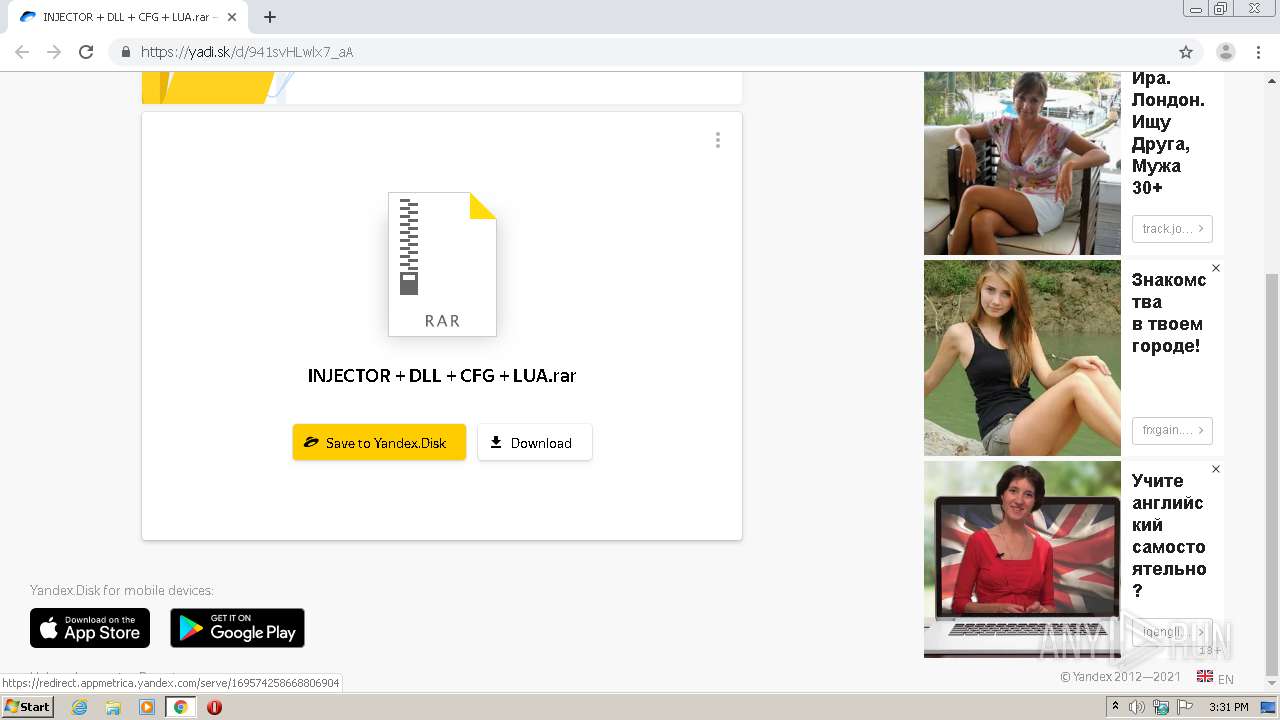Launch Internet Explorer from taskbar
1280x720 pixels.
coord(79,707)
